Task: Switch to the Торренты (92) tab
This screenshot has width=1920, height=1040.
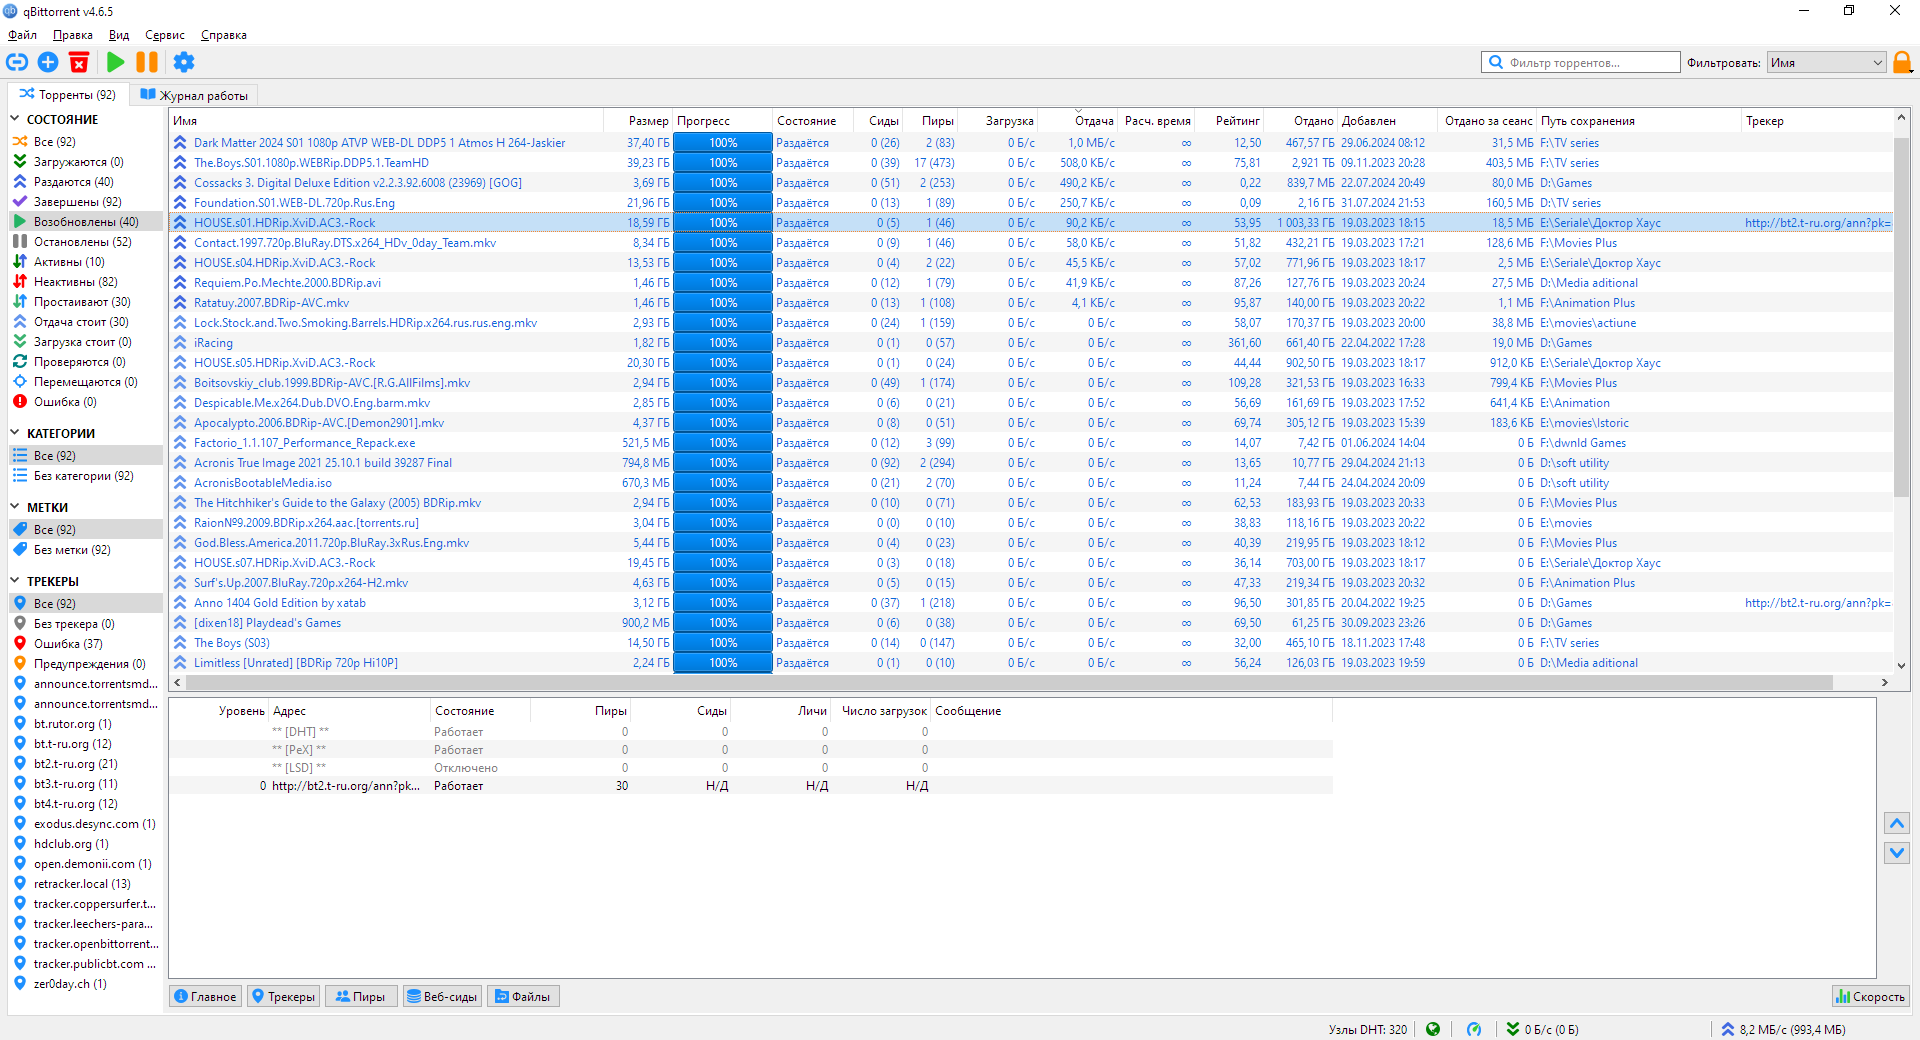Action: pyautogui.click(x=68, y=95)
